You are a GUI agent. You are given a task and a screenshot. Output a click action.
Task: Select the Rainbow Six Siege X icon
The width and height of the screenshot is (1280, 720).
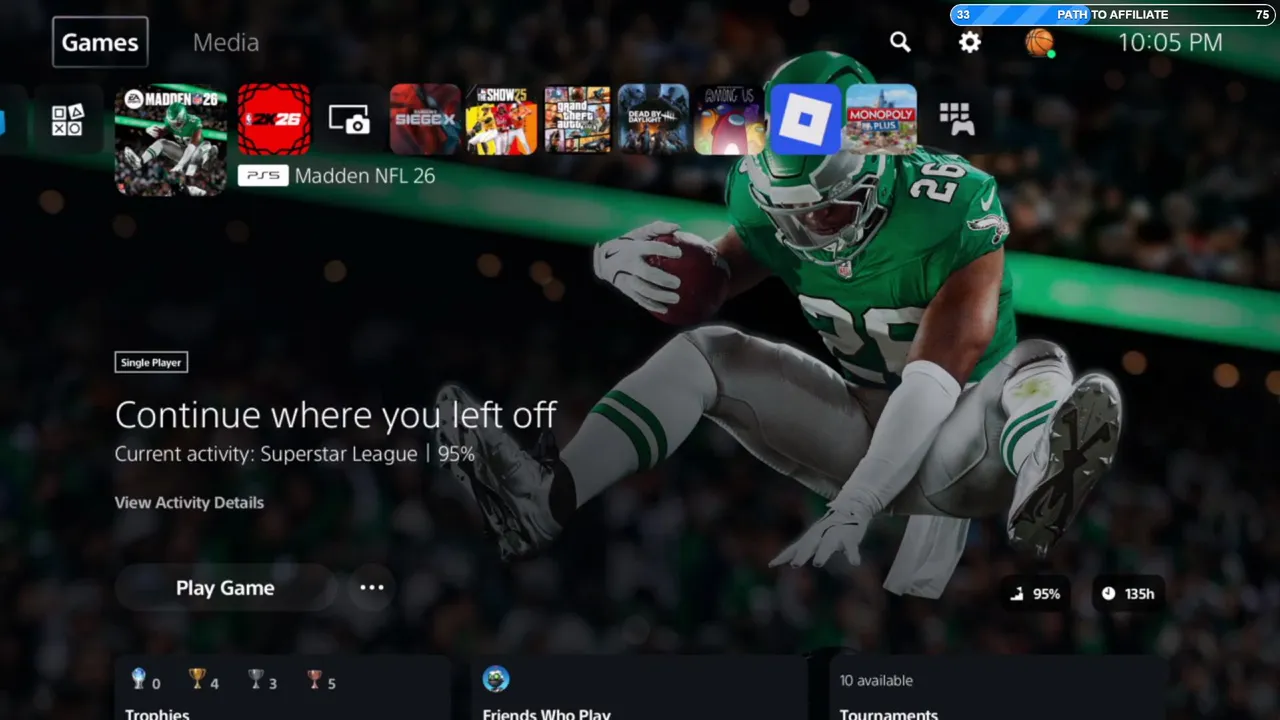point(425,119)
